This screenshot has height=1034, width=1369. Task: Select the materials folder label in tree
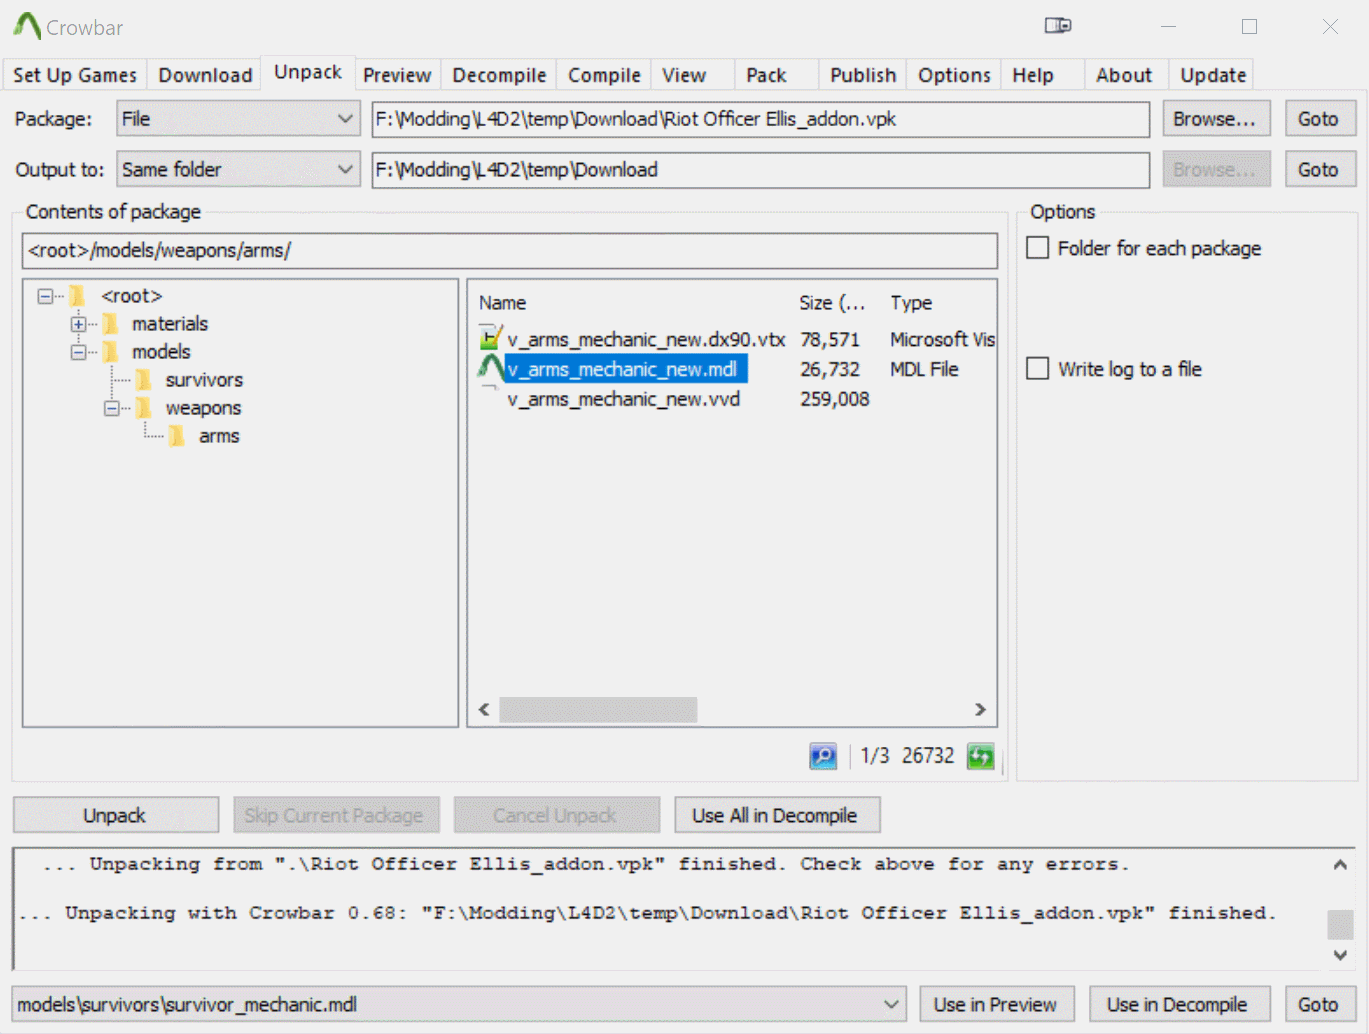pos(170,324)
